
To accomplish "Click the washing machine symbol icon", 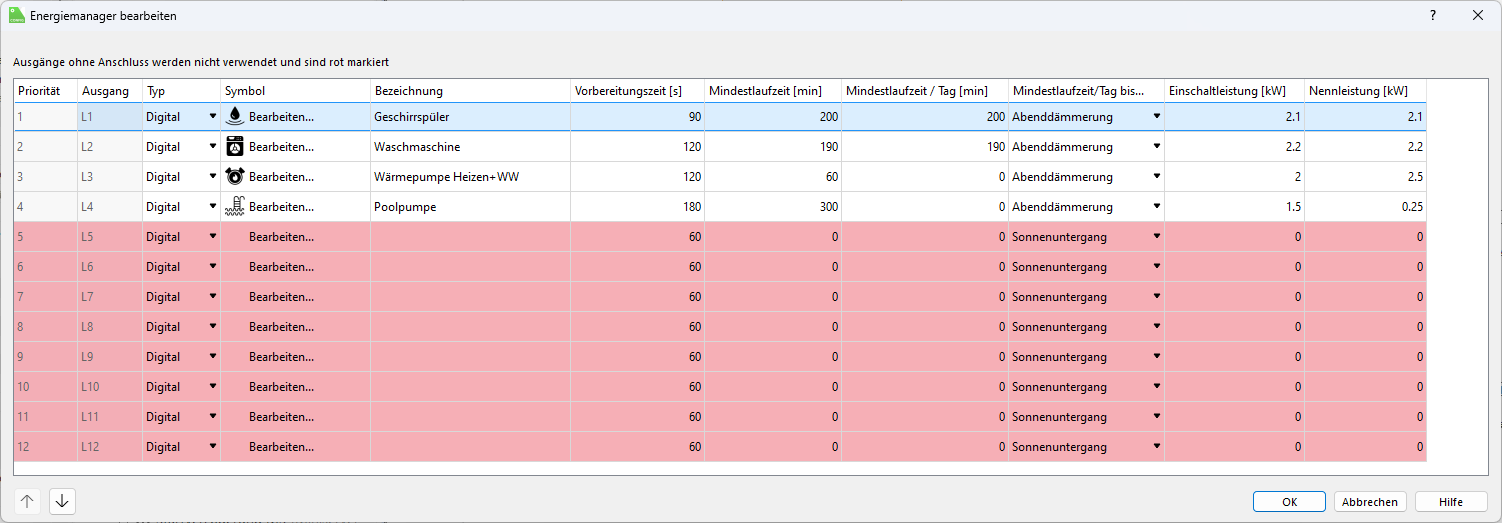I will (x=236, y=146).
